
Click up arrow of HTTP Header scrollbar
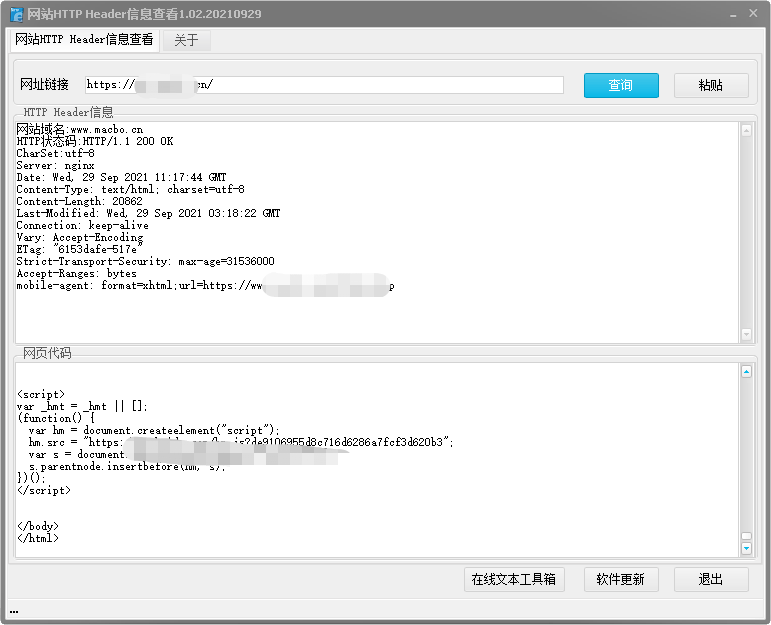(746, 130)
